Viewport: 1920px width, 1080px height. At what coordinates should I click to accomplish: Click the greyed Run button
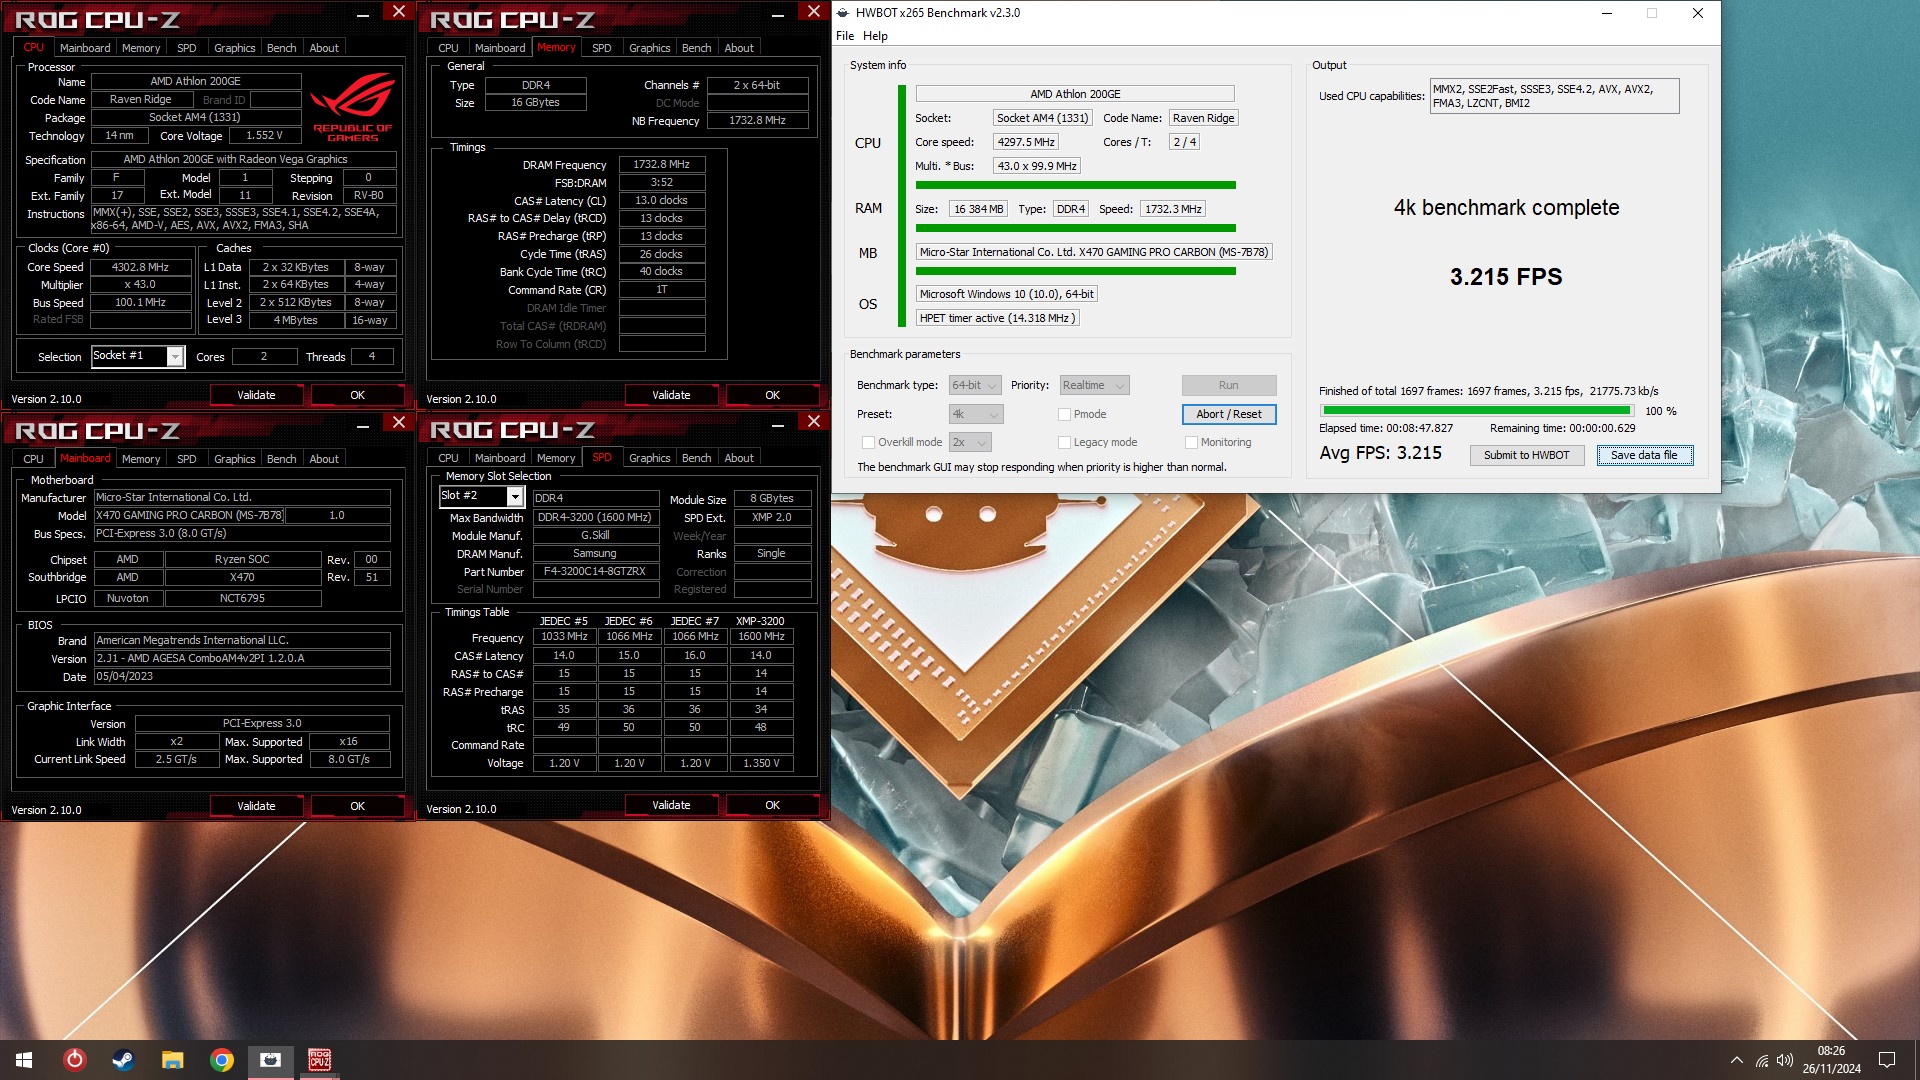pos(1229,385)
